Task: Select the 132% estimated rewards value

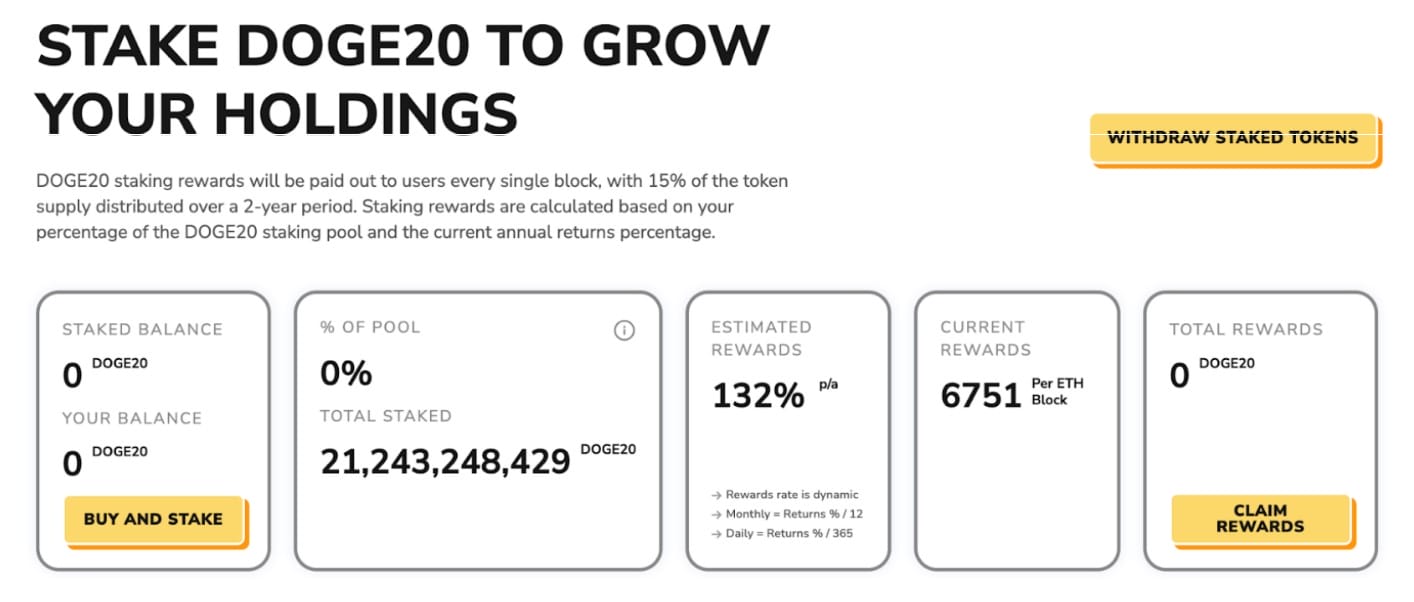Action: pyautogui.click(x=758, y=396)
